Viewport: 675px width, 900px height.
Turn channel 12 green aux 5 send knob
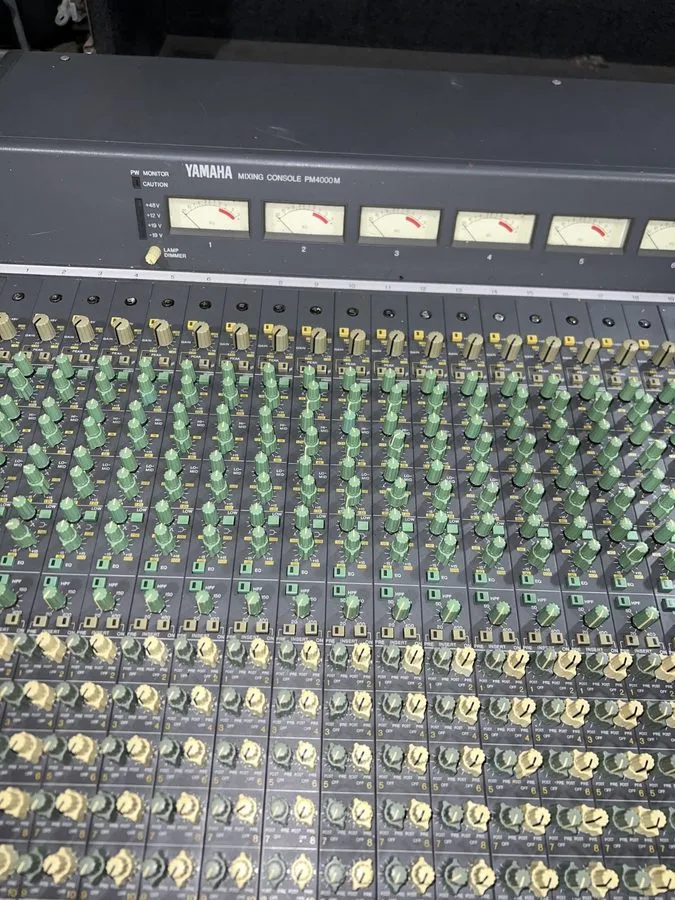click(x=448, y=759)
